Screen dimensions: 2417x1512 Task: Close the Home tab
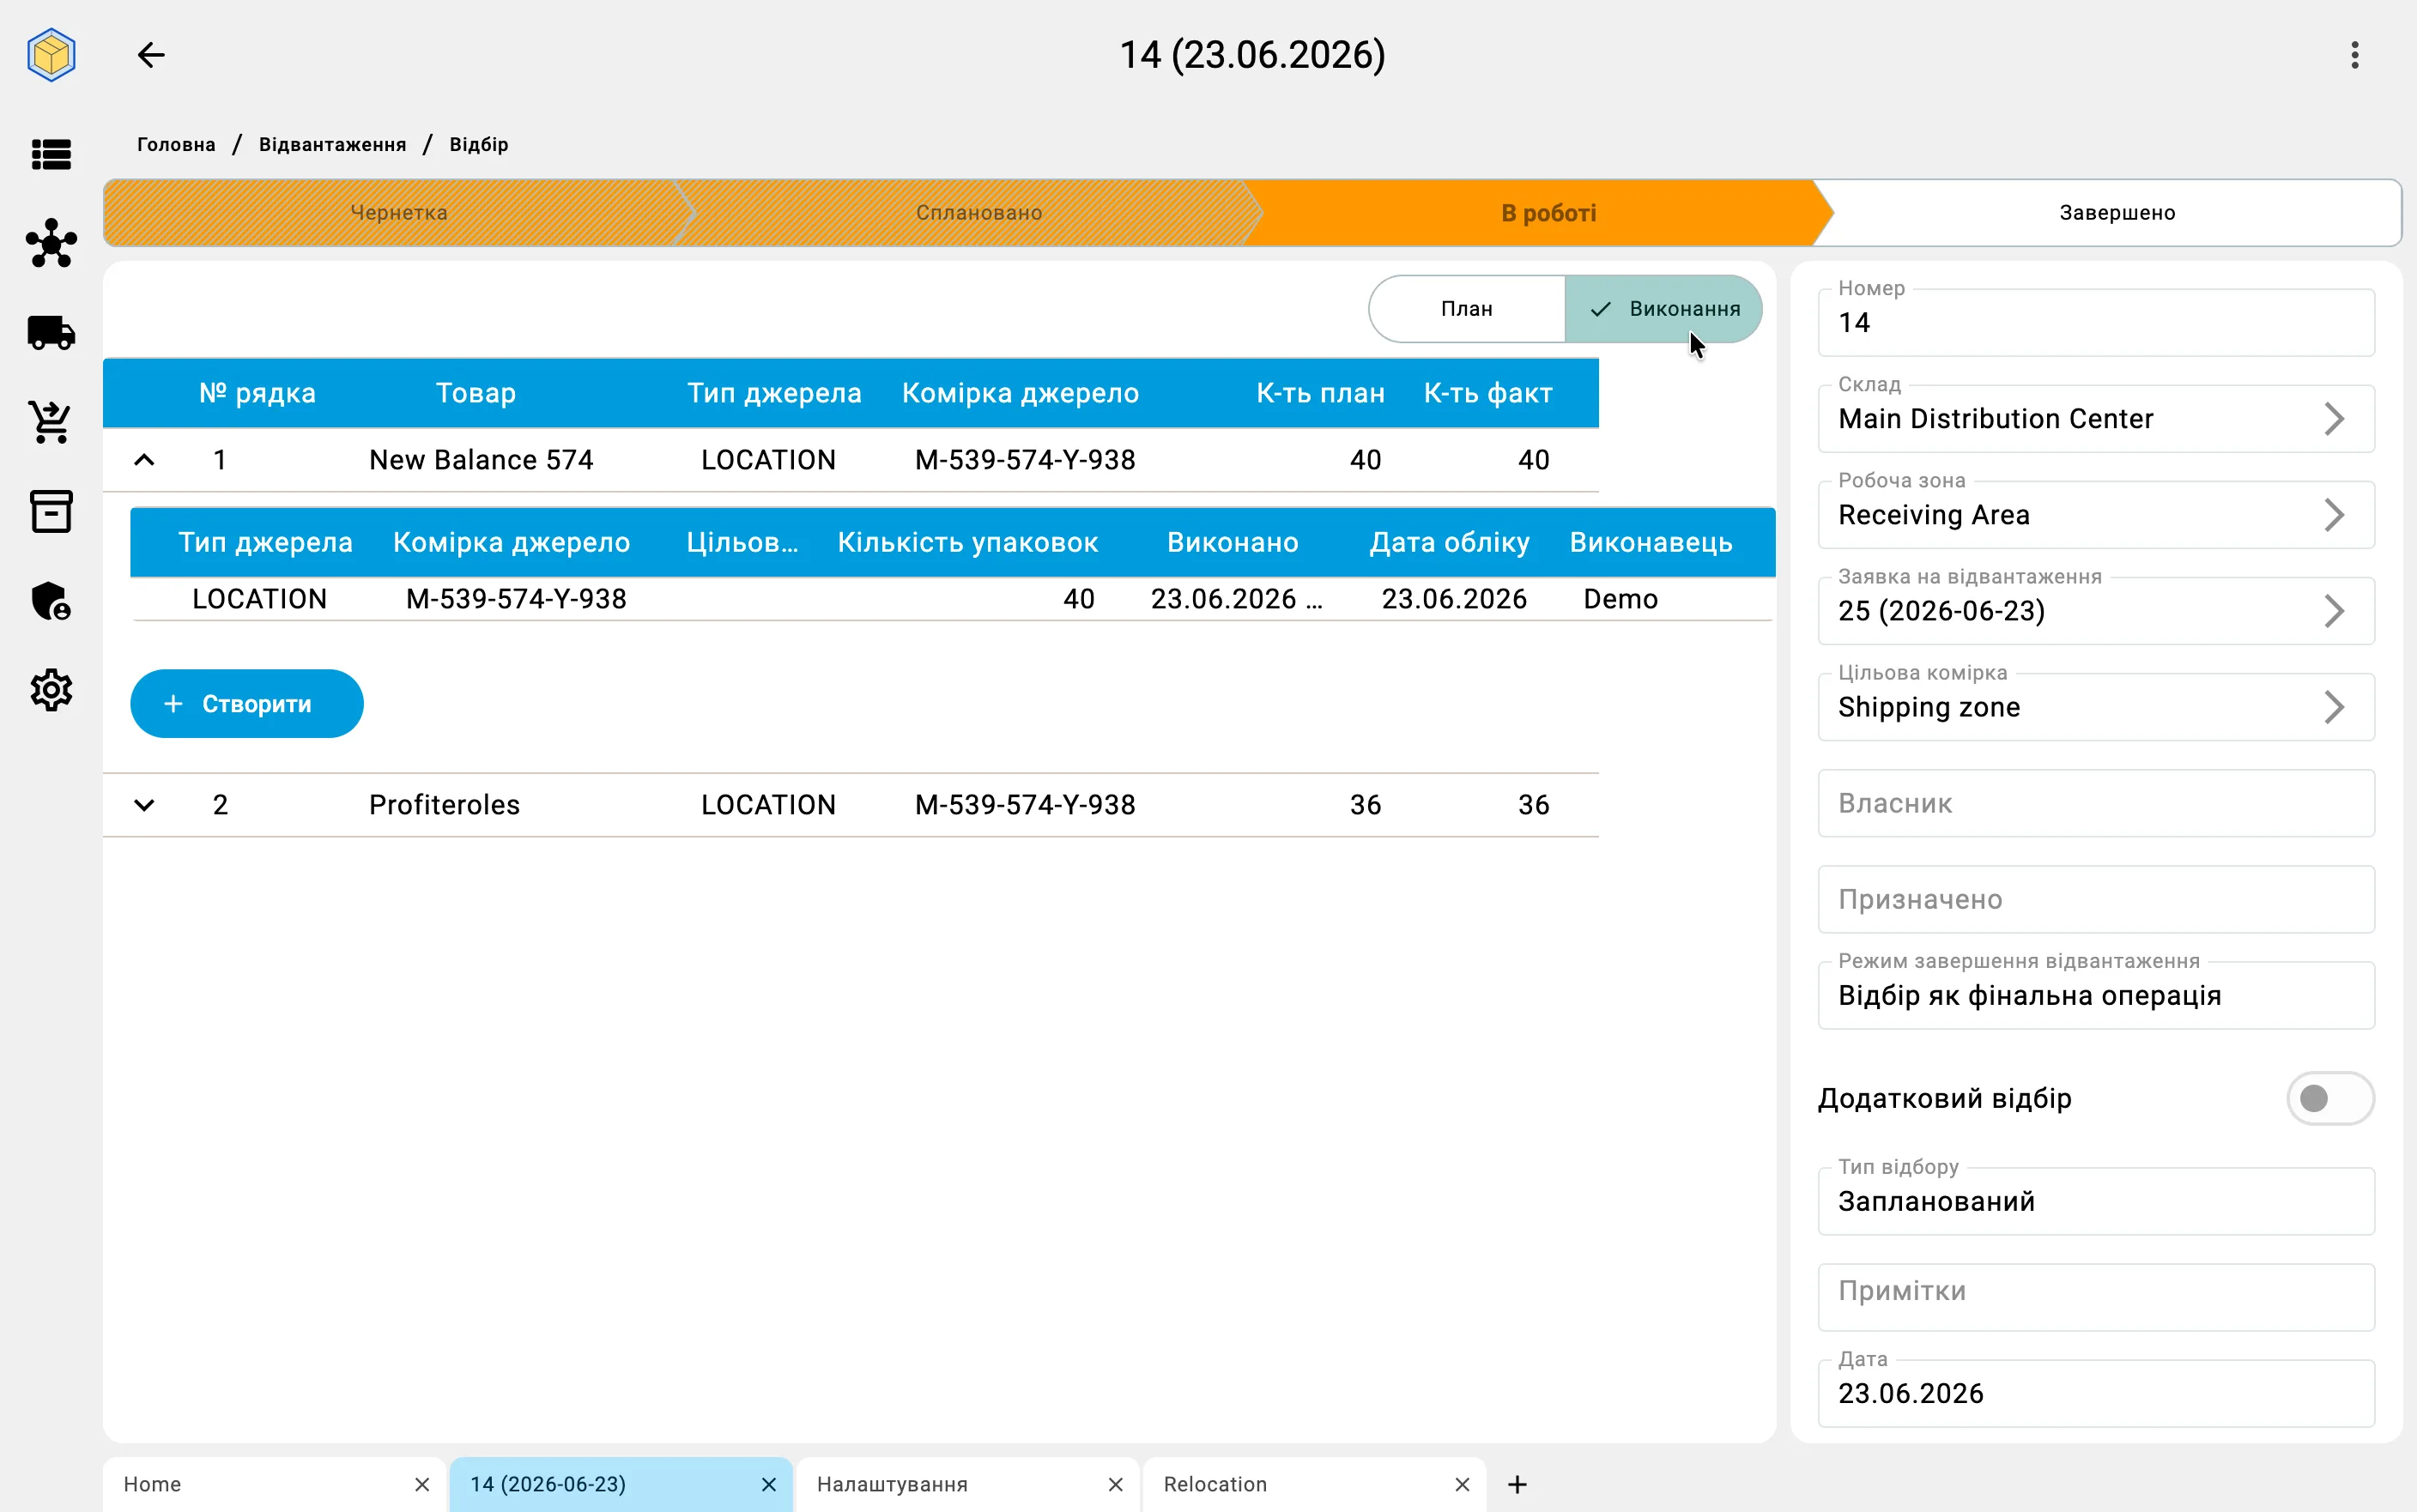pyautogui.click(x=422, y=1484)
